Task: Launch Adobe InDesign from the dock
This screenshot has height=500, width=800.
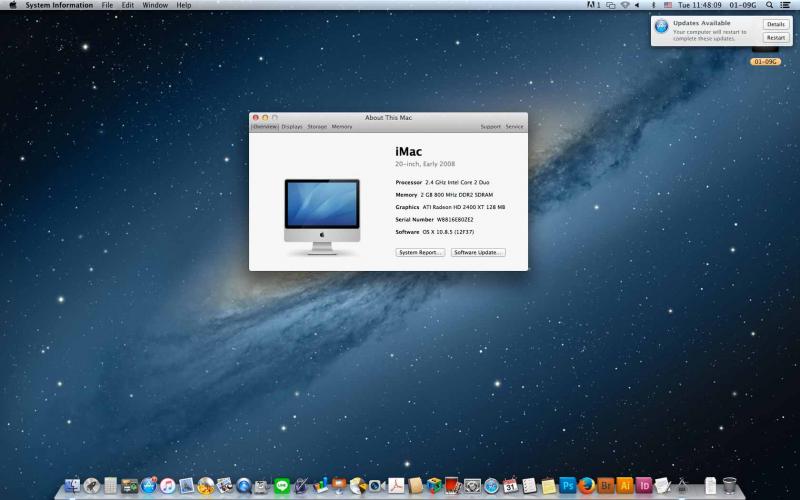Action: click(x=643, y=486)
